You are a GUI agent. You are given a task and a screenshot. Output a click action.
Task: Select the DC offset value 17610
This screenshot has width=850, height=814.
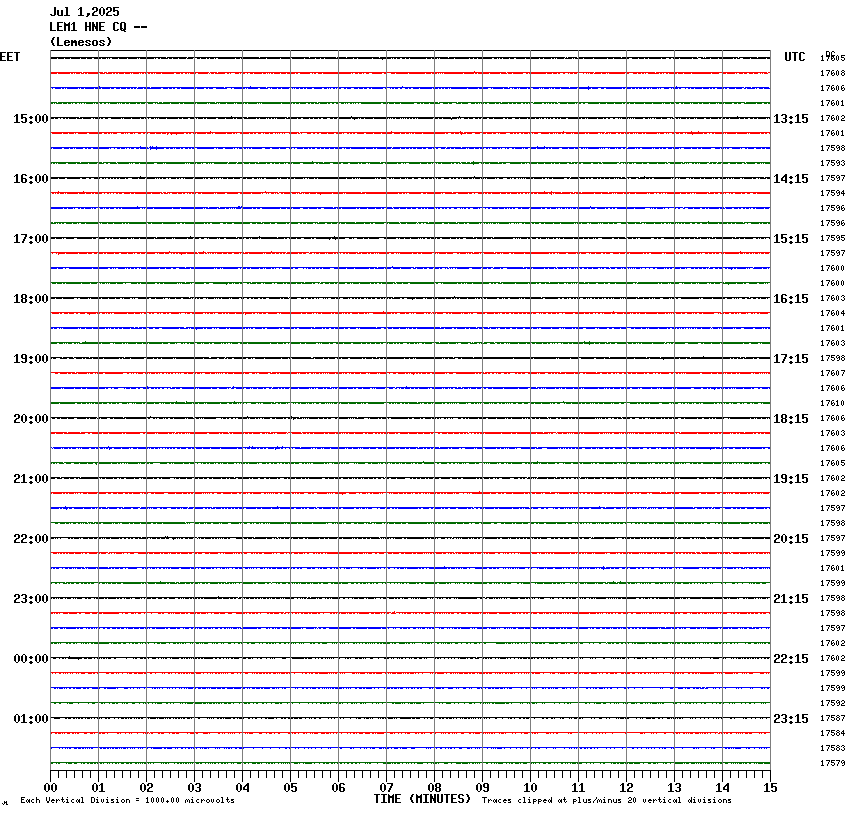pos(833,403)
